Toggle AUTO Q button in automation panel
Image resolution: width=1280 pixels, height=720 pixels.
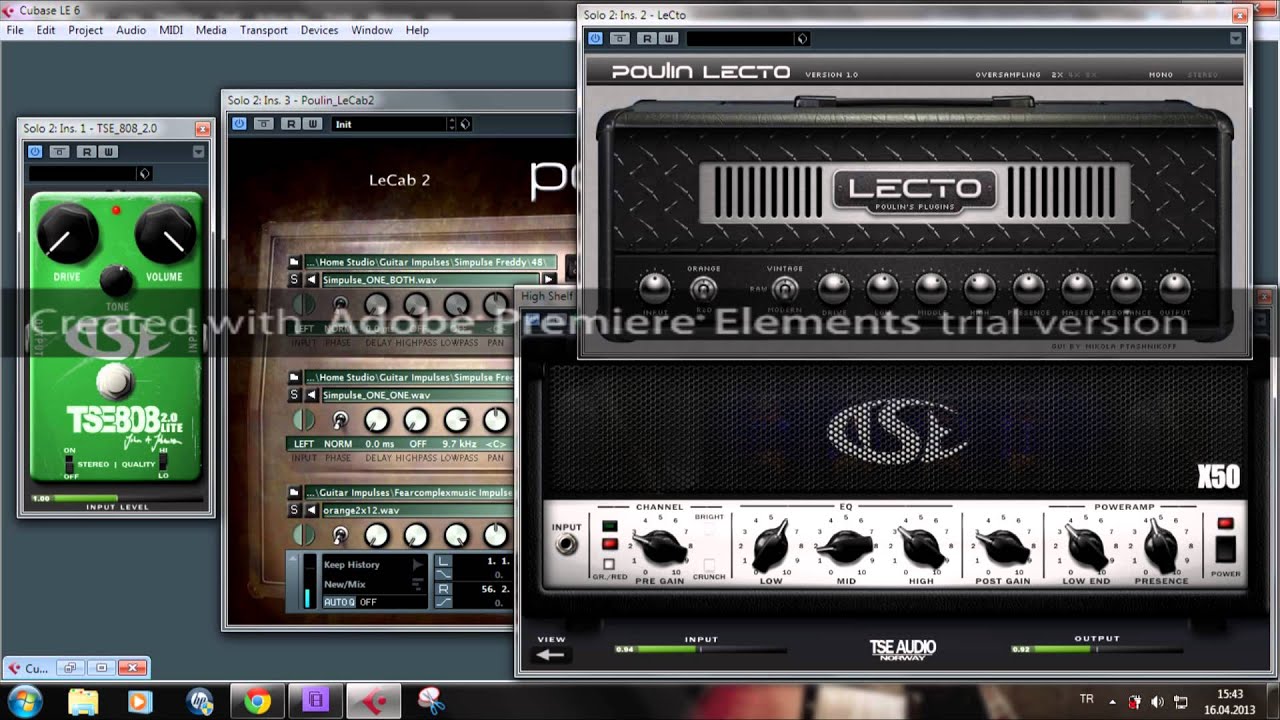point(339,602)
